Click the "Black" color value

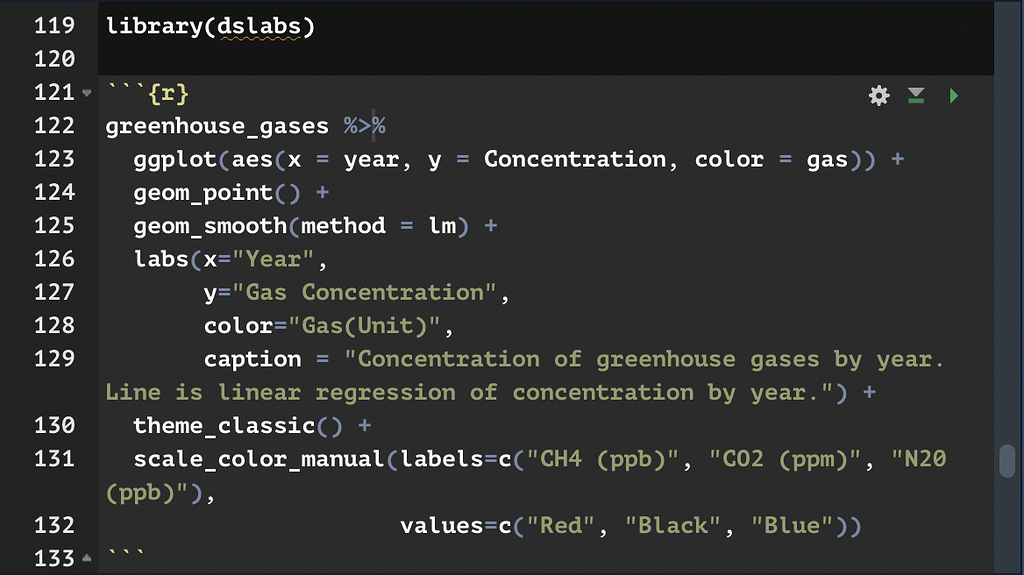(673, 526)
